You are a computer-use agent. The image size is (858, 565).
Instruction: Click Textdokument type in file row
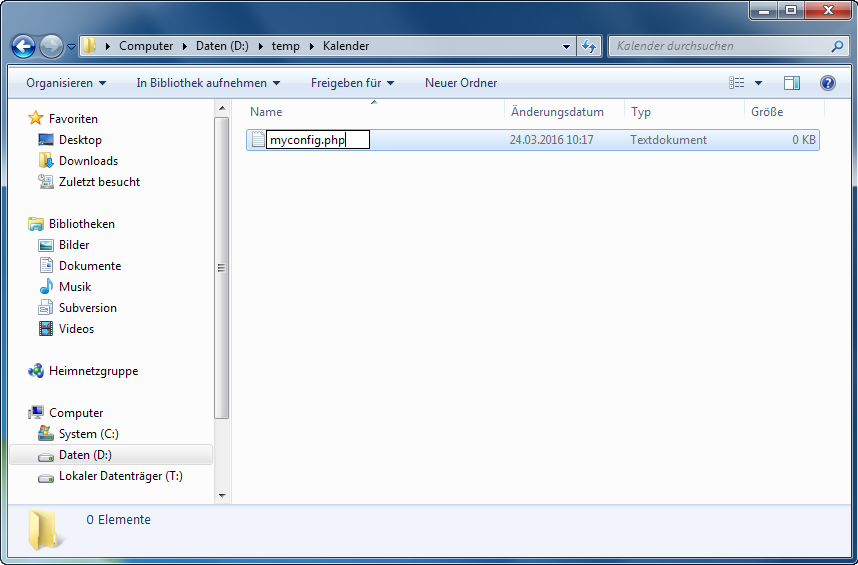[x=669, y=140]
